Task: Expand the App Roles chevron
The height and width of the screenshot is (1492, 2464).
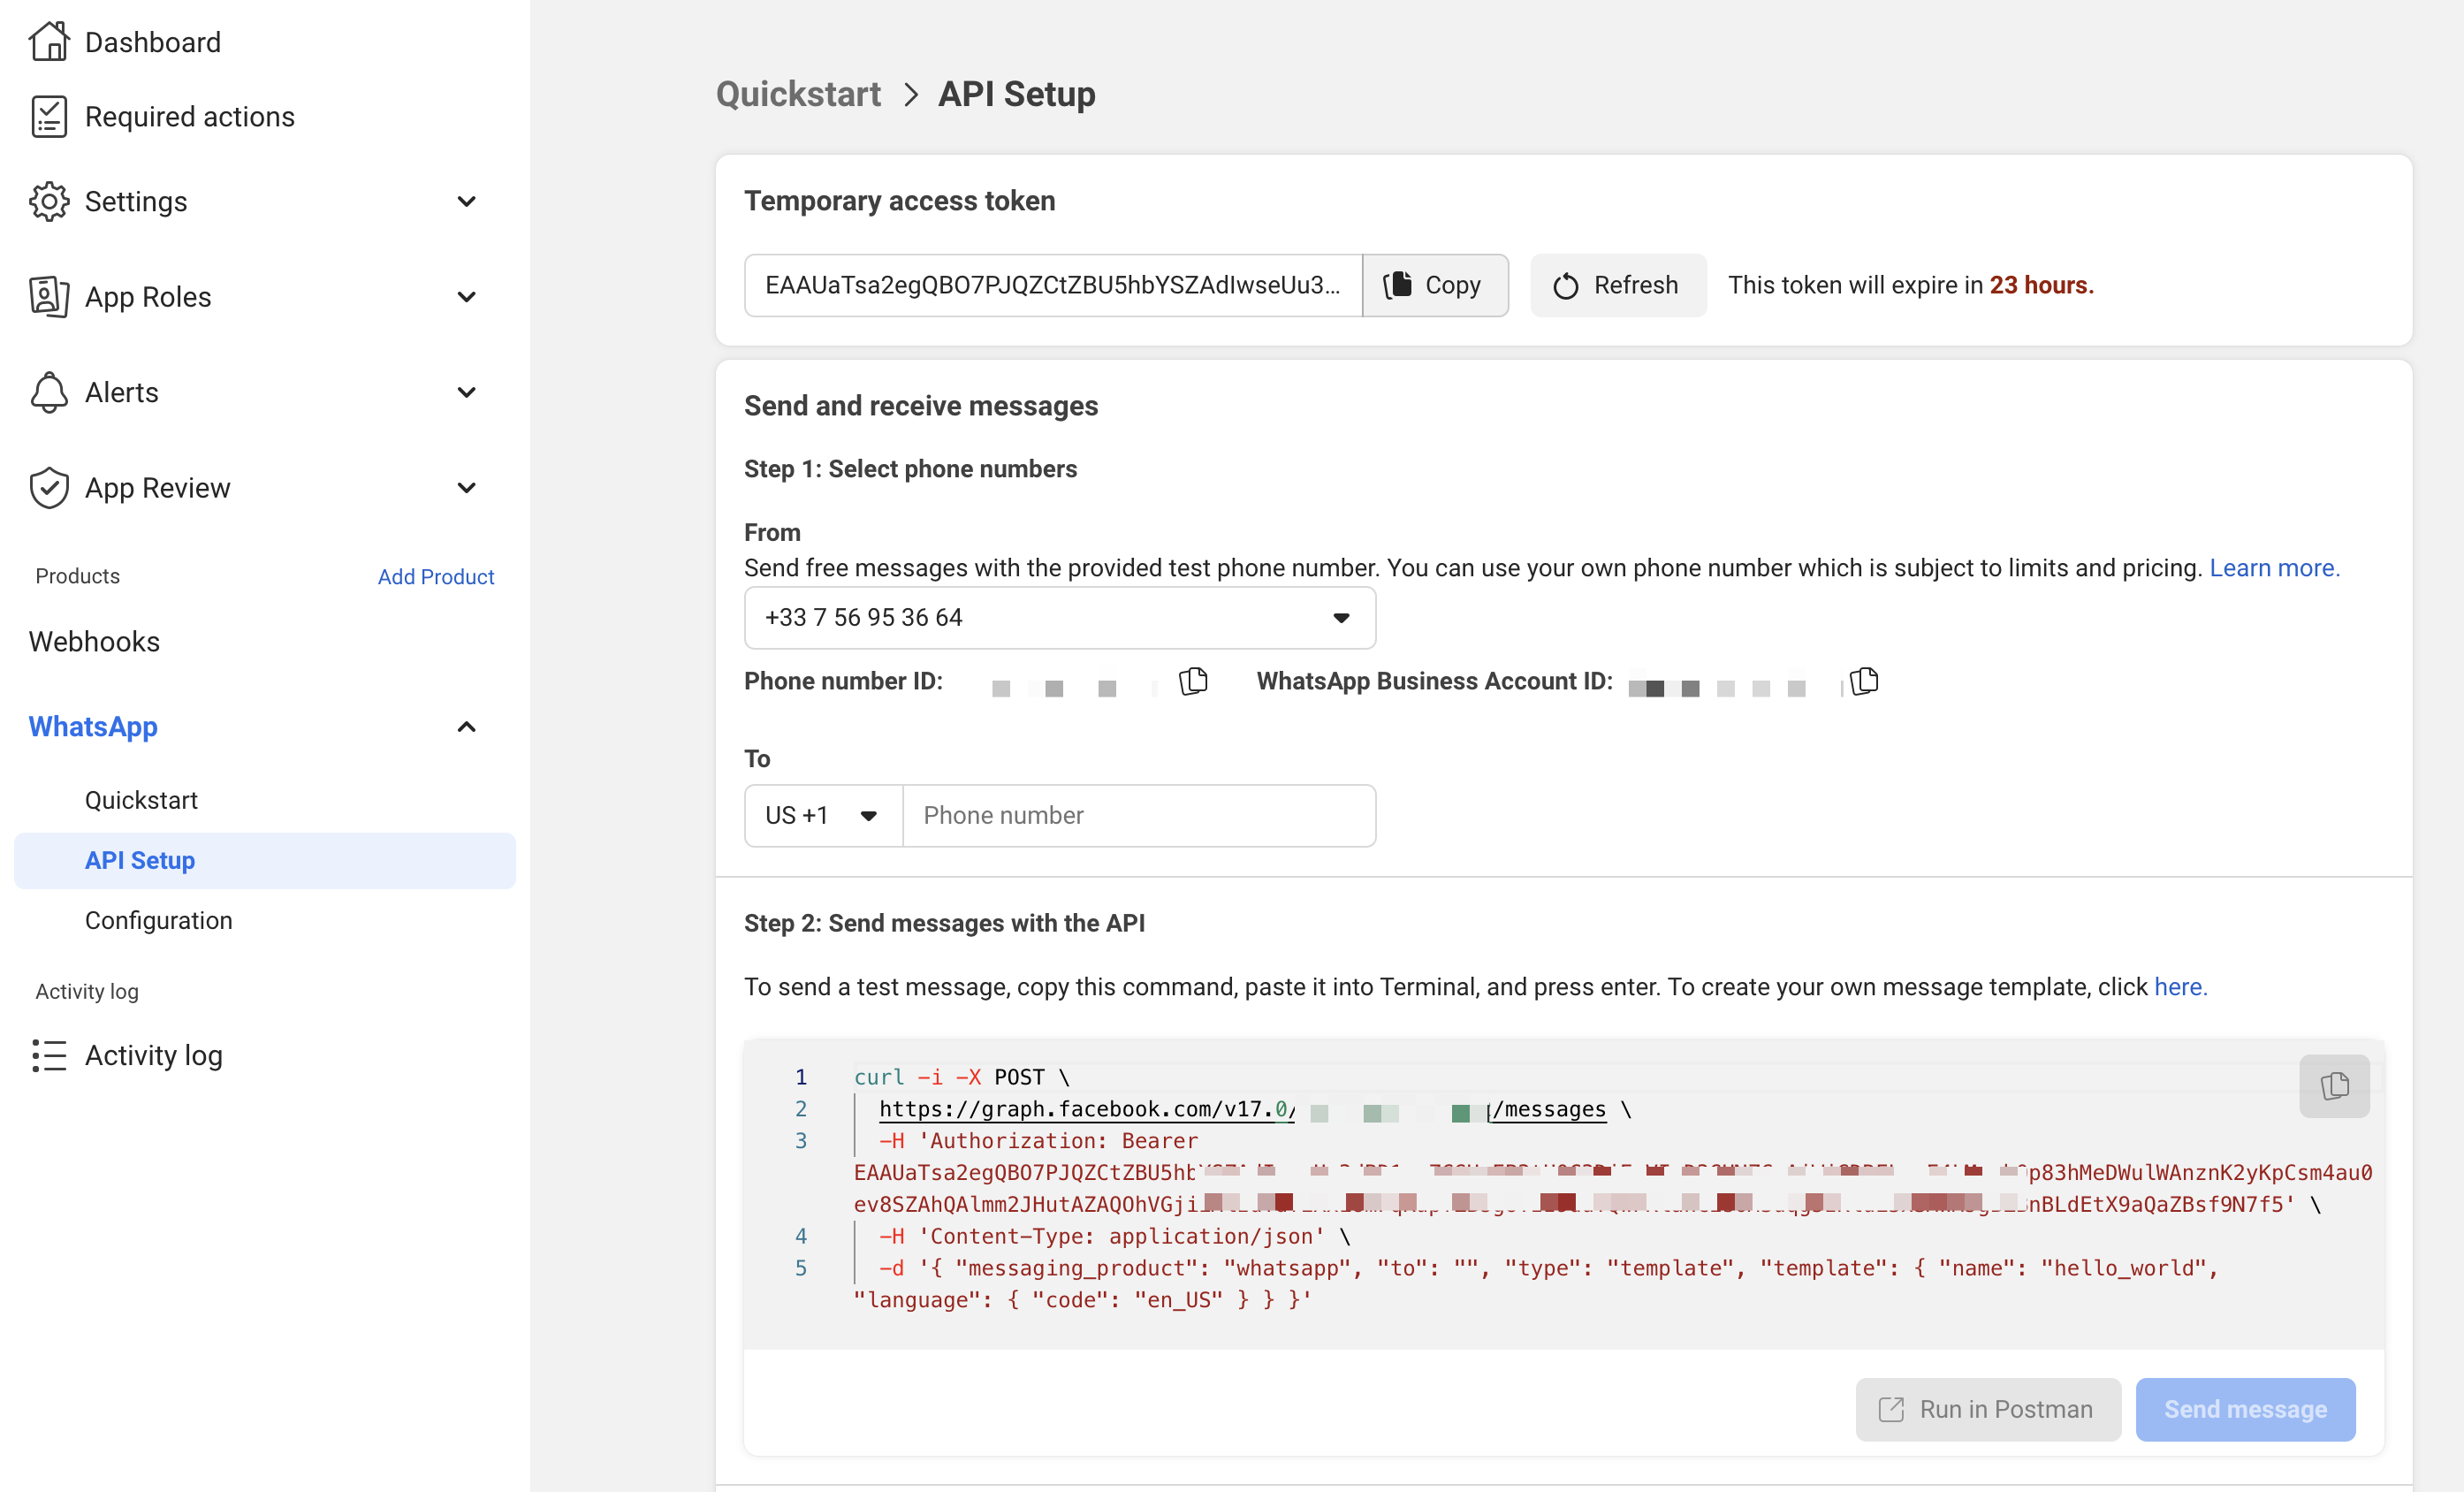Action: point(466,297)
